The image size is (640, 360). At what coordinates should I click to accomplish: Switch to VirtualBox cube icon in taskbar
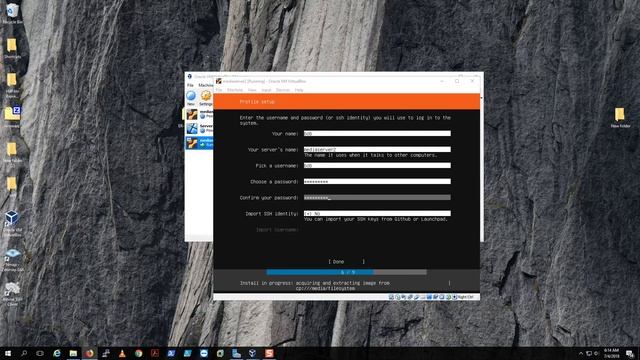point(253,353)
